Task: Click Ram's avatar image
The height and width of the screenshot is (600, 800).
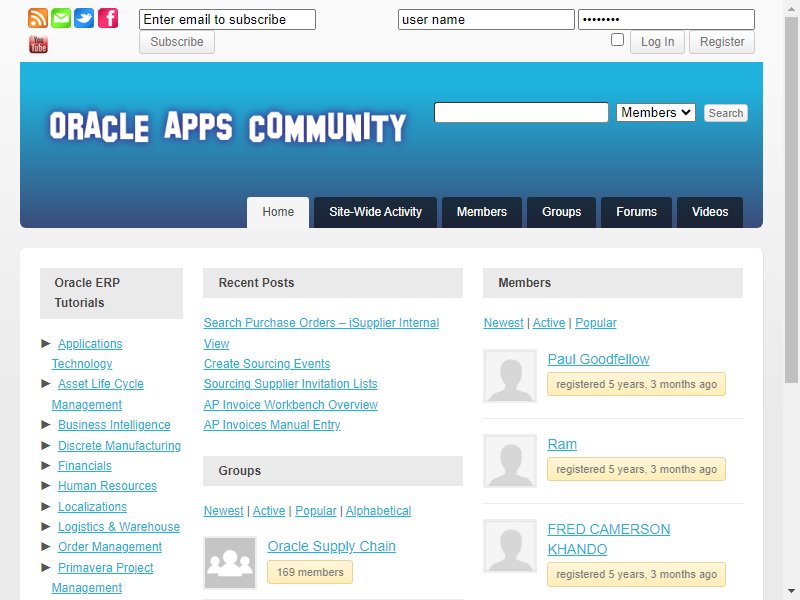Action: [x=510, y=461]
